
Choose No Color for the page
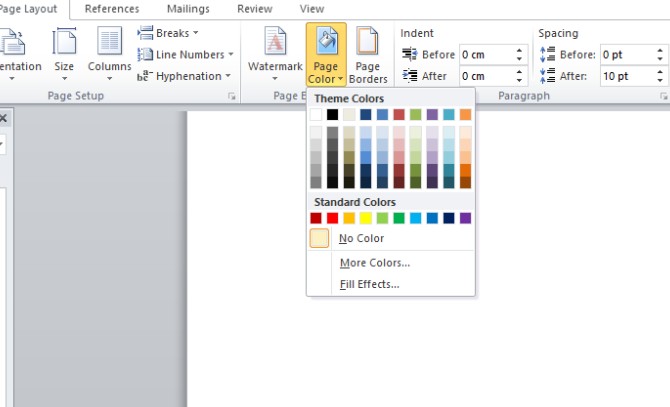pyautogui.click(x=391, y=238)
